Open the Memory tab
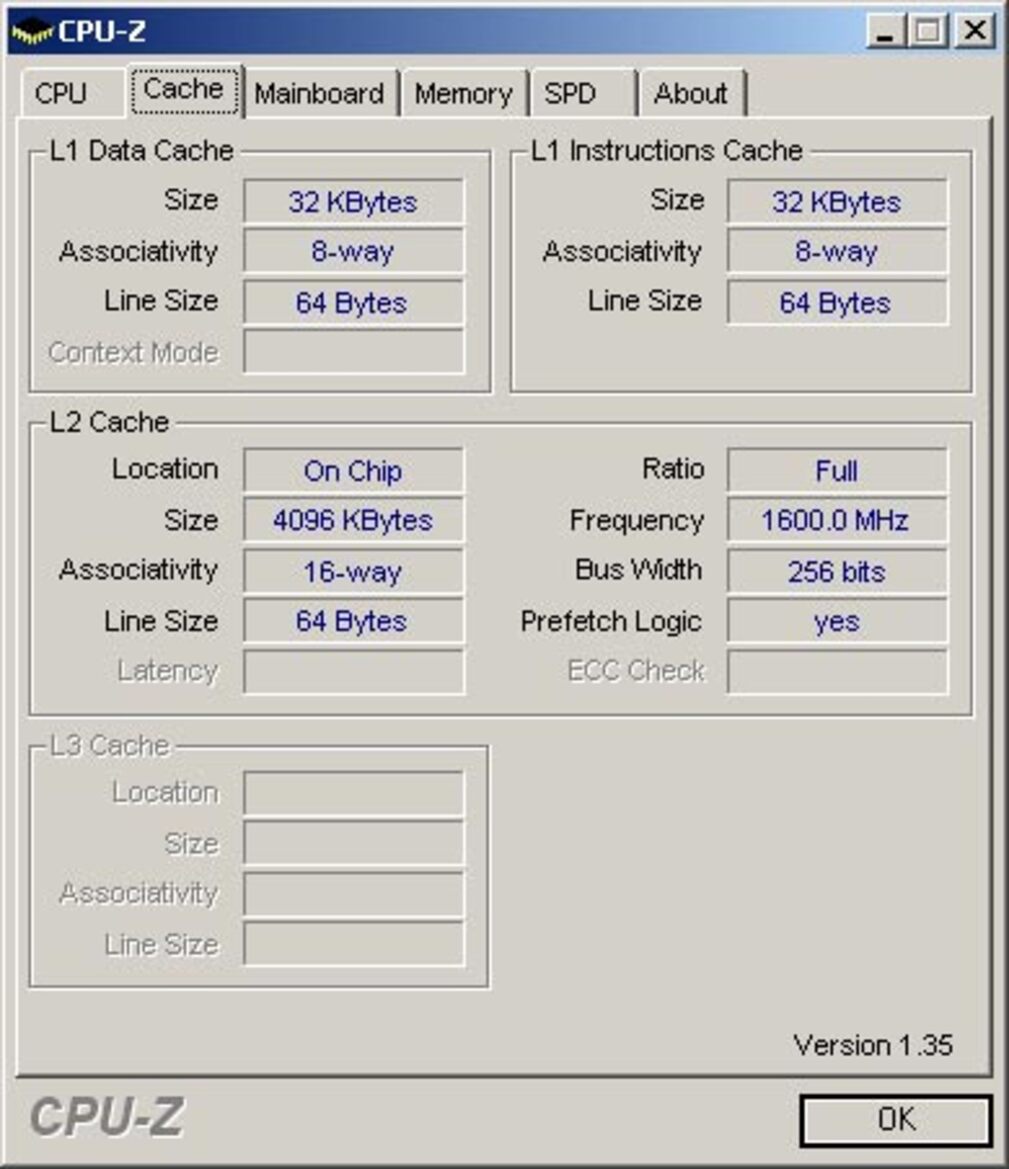1009x1169 pixels. pos(464,94)
